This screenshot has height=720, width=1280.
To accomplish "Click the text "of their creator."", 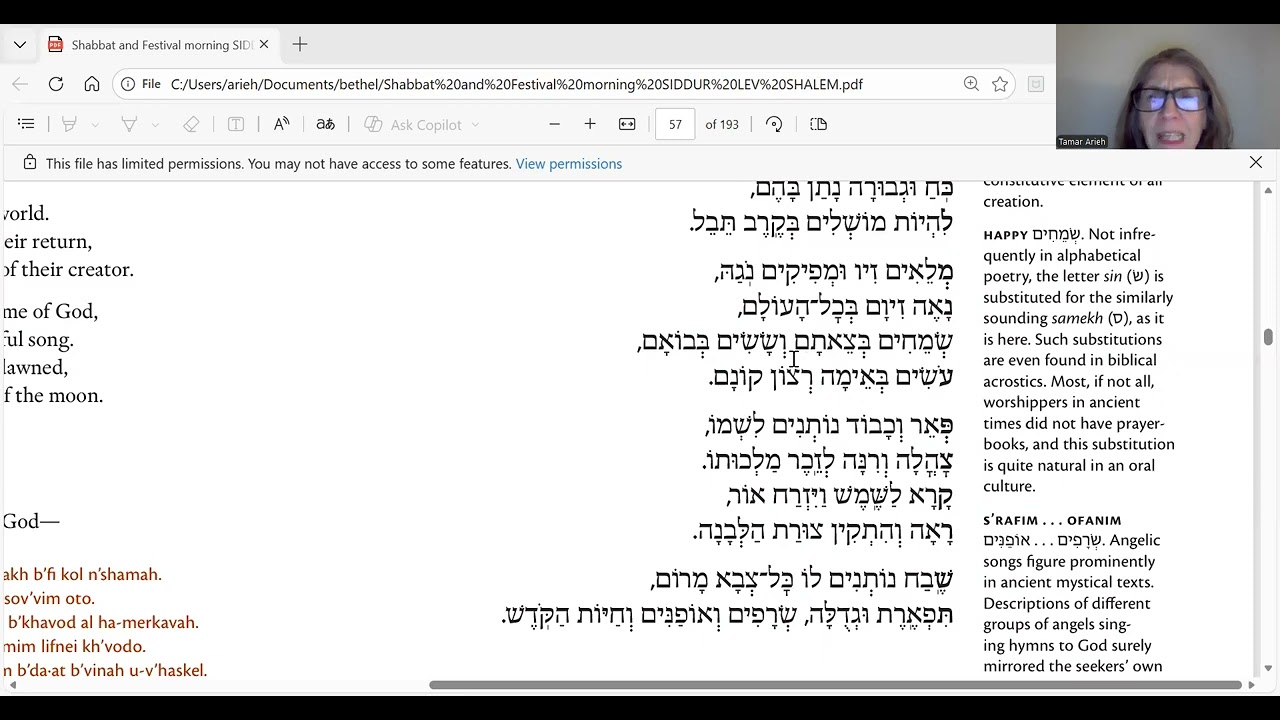I will click(68, 269).
